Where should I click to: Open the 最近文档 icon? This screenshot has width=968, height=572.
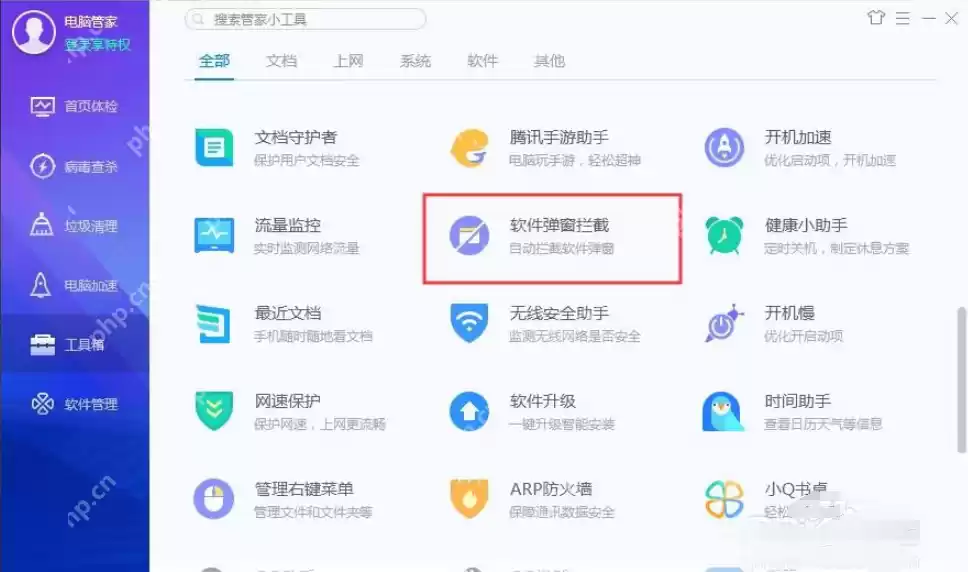point(214,324)
